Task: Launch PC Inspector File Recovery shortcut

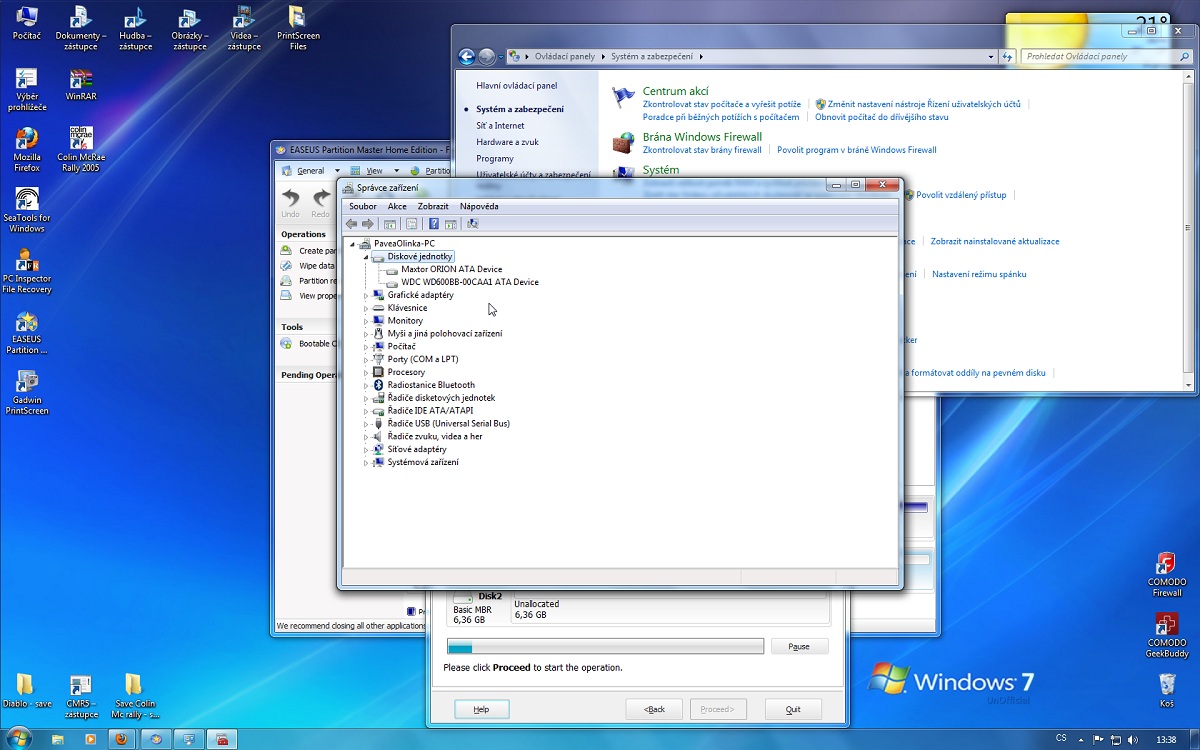Action: click(27, 261)
